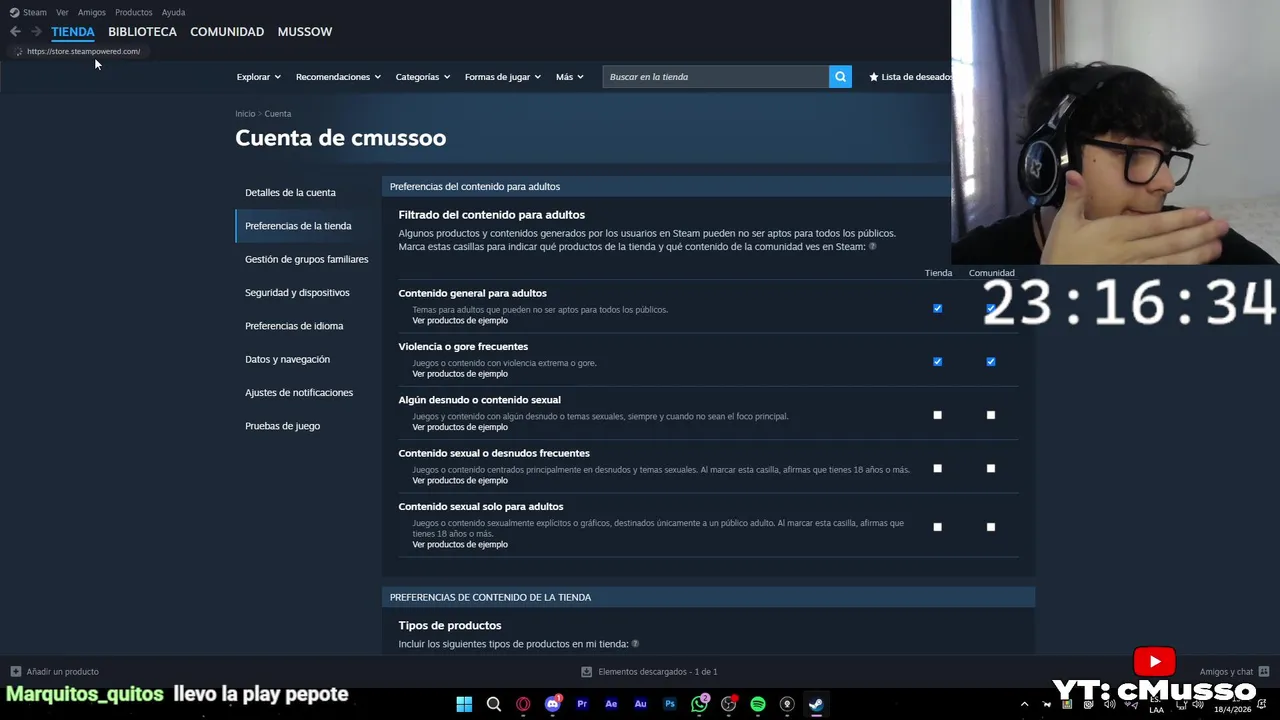Uncheck Tienda for Violencia o gore frecuentes
This screenshot has width=1280, height=720.
point(937,361)
